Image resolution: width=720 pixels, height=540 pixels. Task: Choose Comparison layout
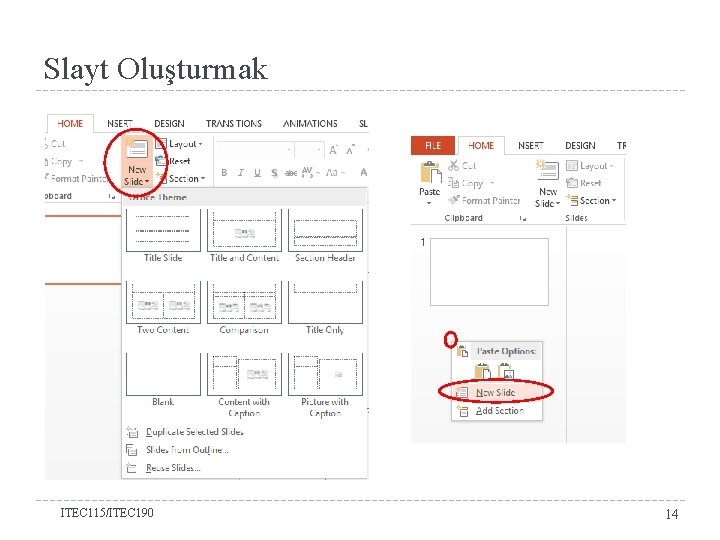244,308
